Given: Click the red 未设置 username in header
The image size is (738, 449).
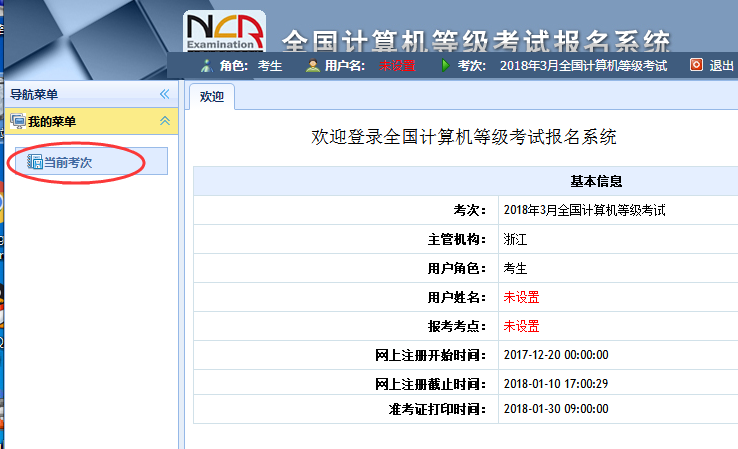Looking at the screenshot, I should 397,66.
